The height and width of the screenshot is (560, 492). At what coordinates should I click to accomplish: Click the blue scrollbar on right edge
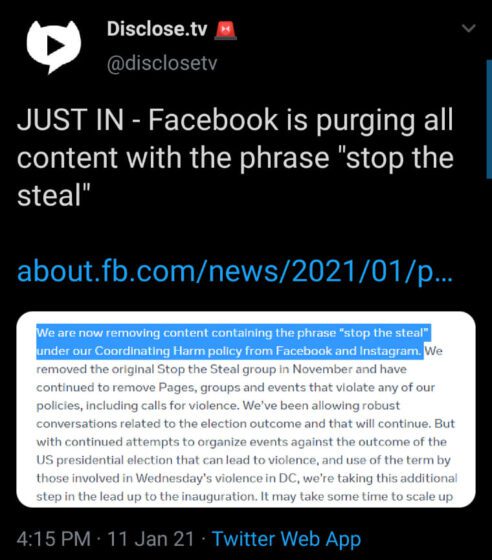click(x=489, y=119)
